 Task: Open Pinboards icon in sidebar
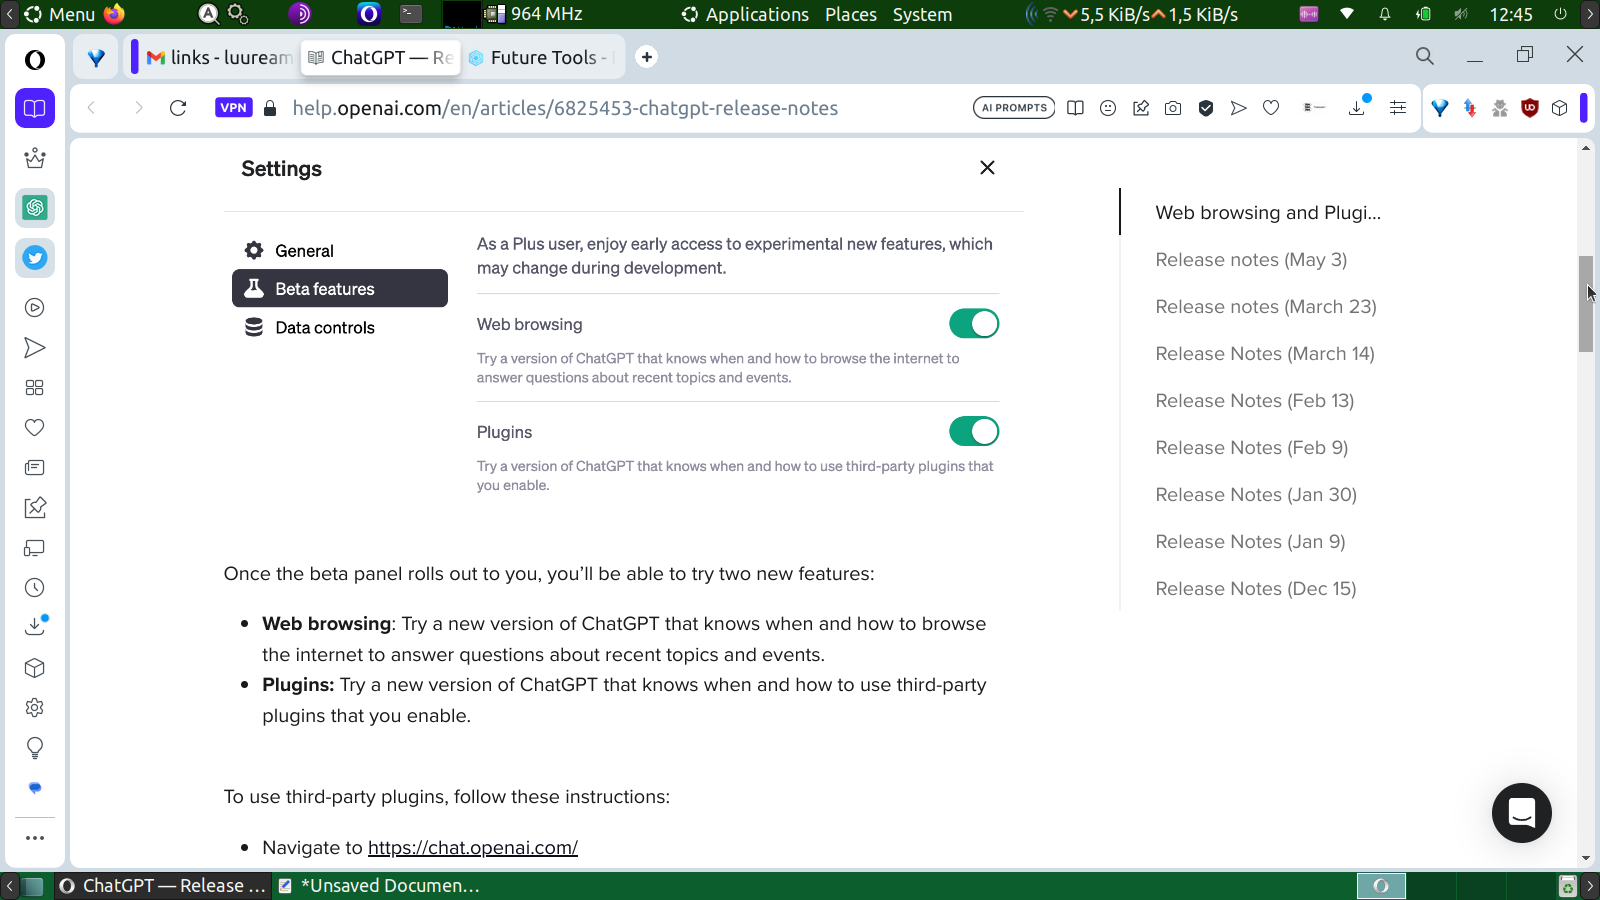click(x=35, y=508)
